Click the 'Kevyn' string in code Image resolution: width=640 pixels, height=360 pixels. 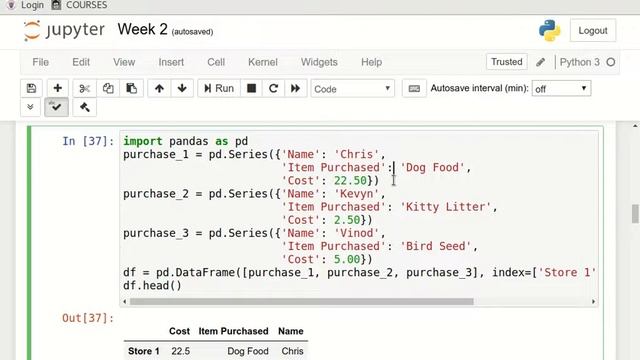(357, 193)
